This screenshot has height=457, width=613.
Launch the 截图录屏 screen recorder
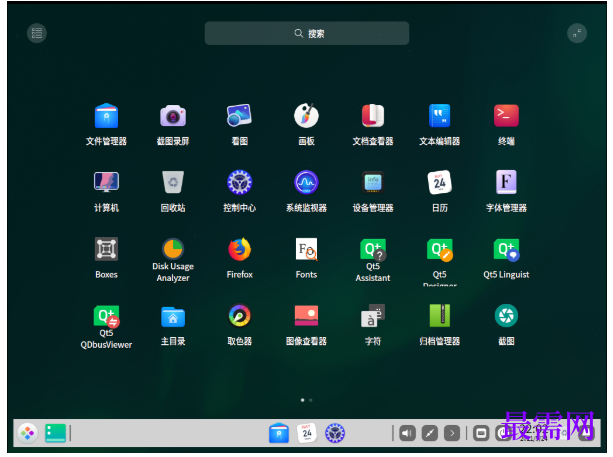click(x=173, y=116)
